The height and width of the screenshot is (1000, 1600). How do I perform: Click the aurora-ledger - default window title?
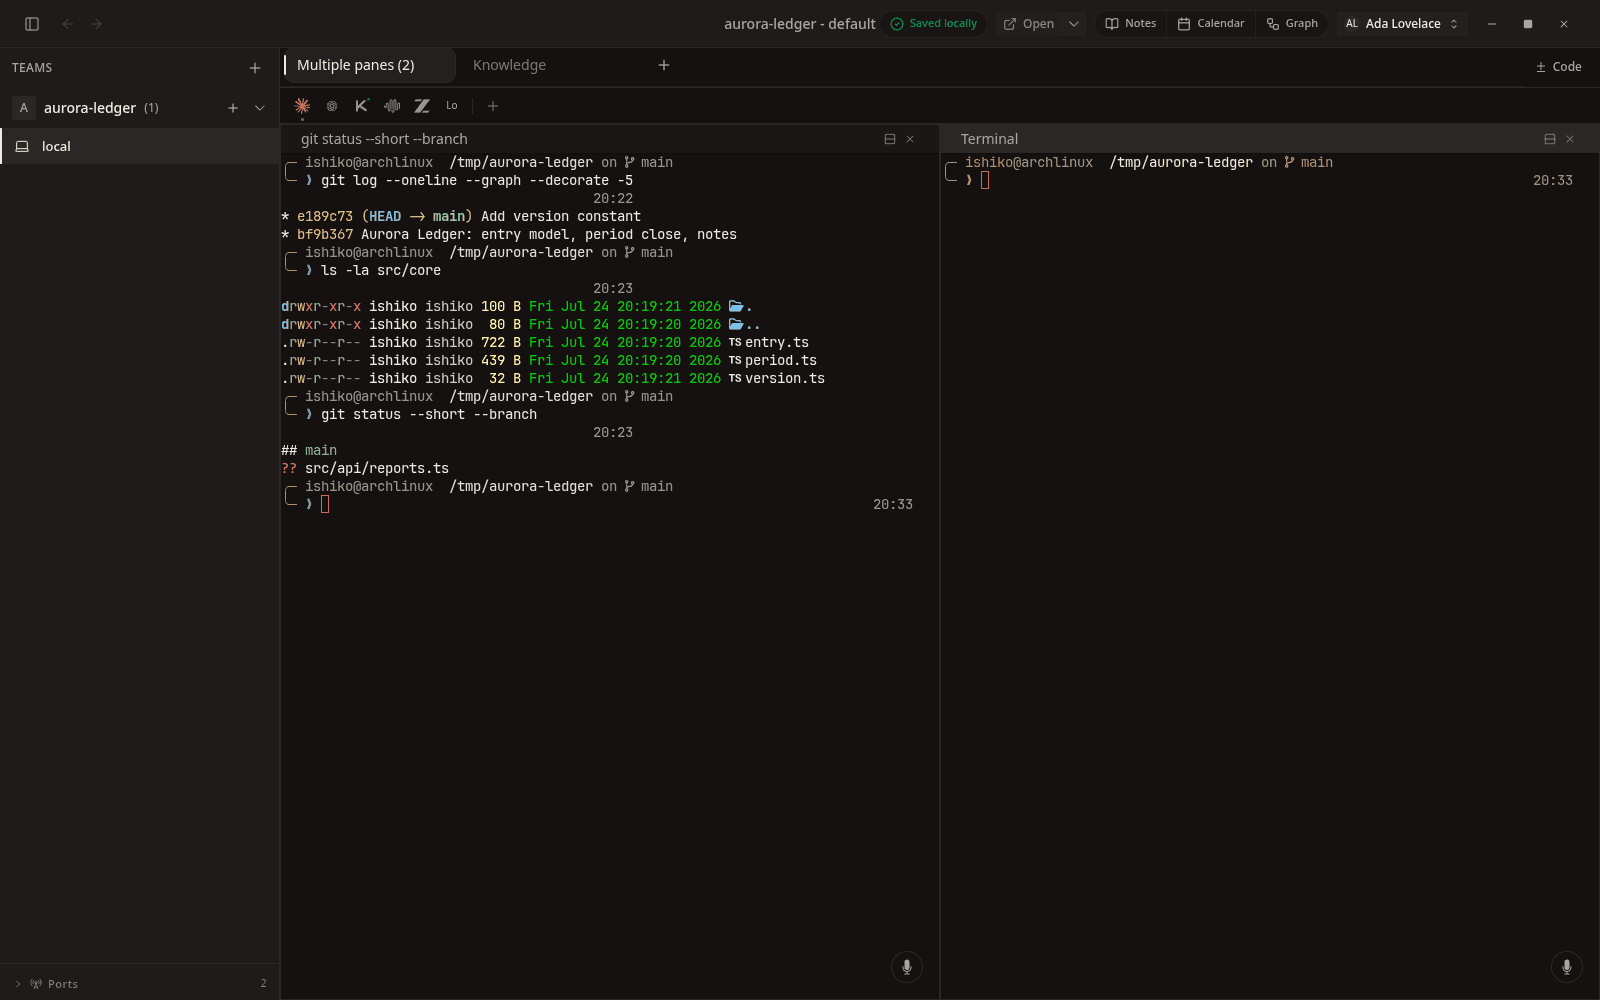800,24
